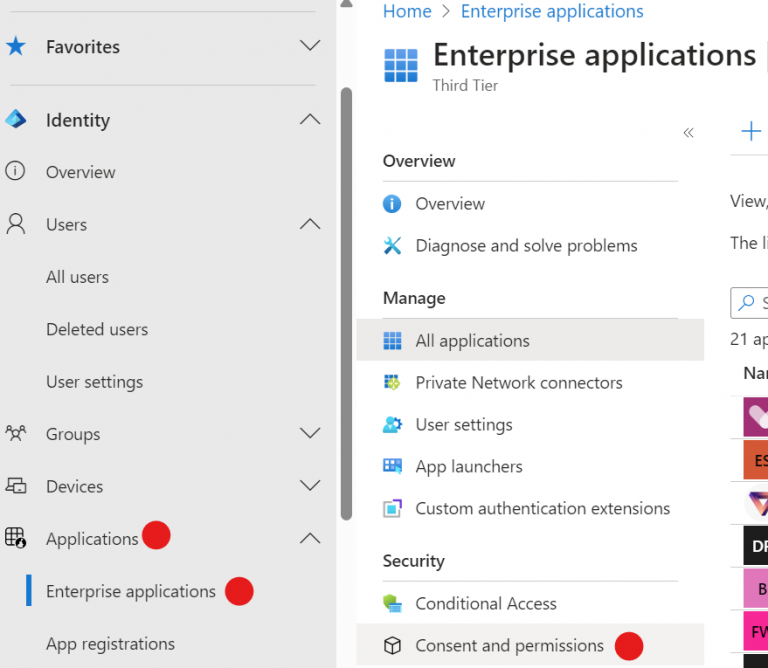Click the Conditional Access shield icon
Viewport: 768px width, 668px height.
pyautogui.click(x=393, y=604)
